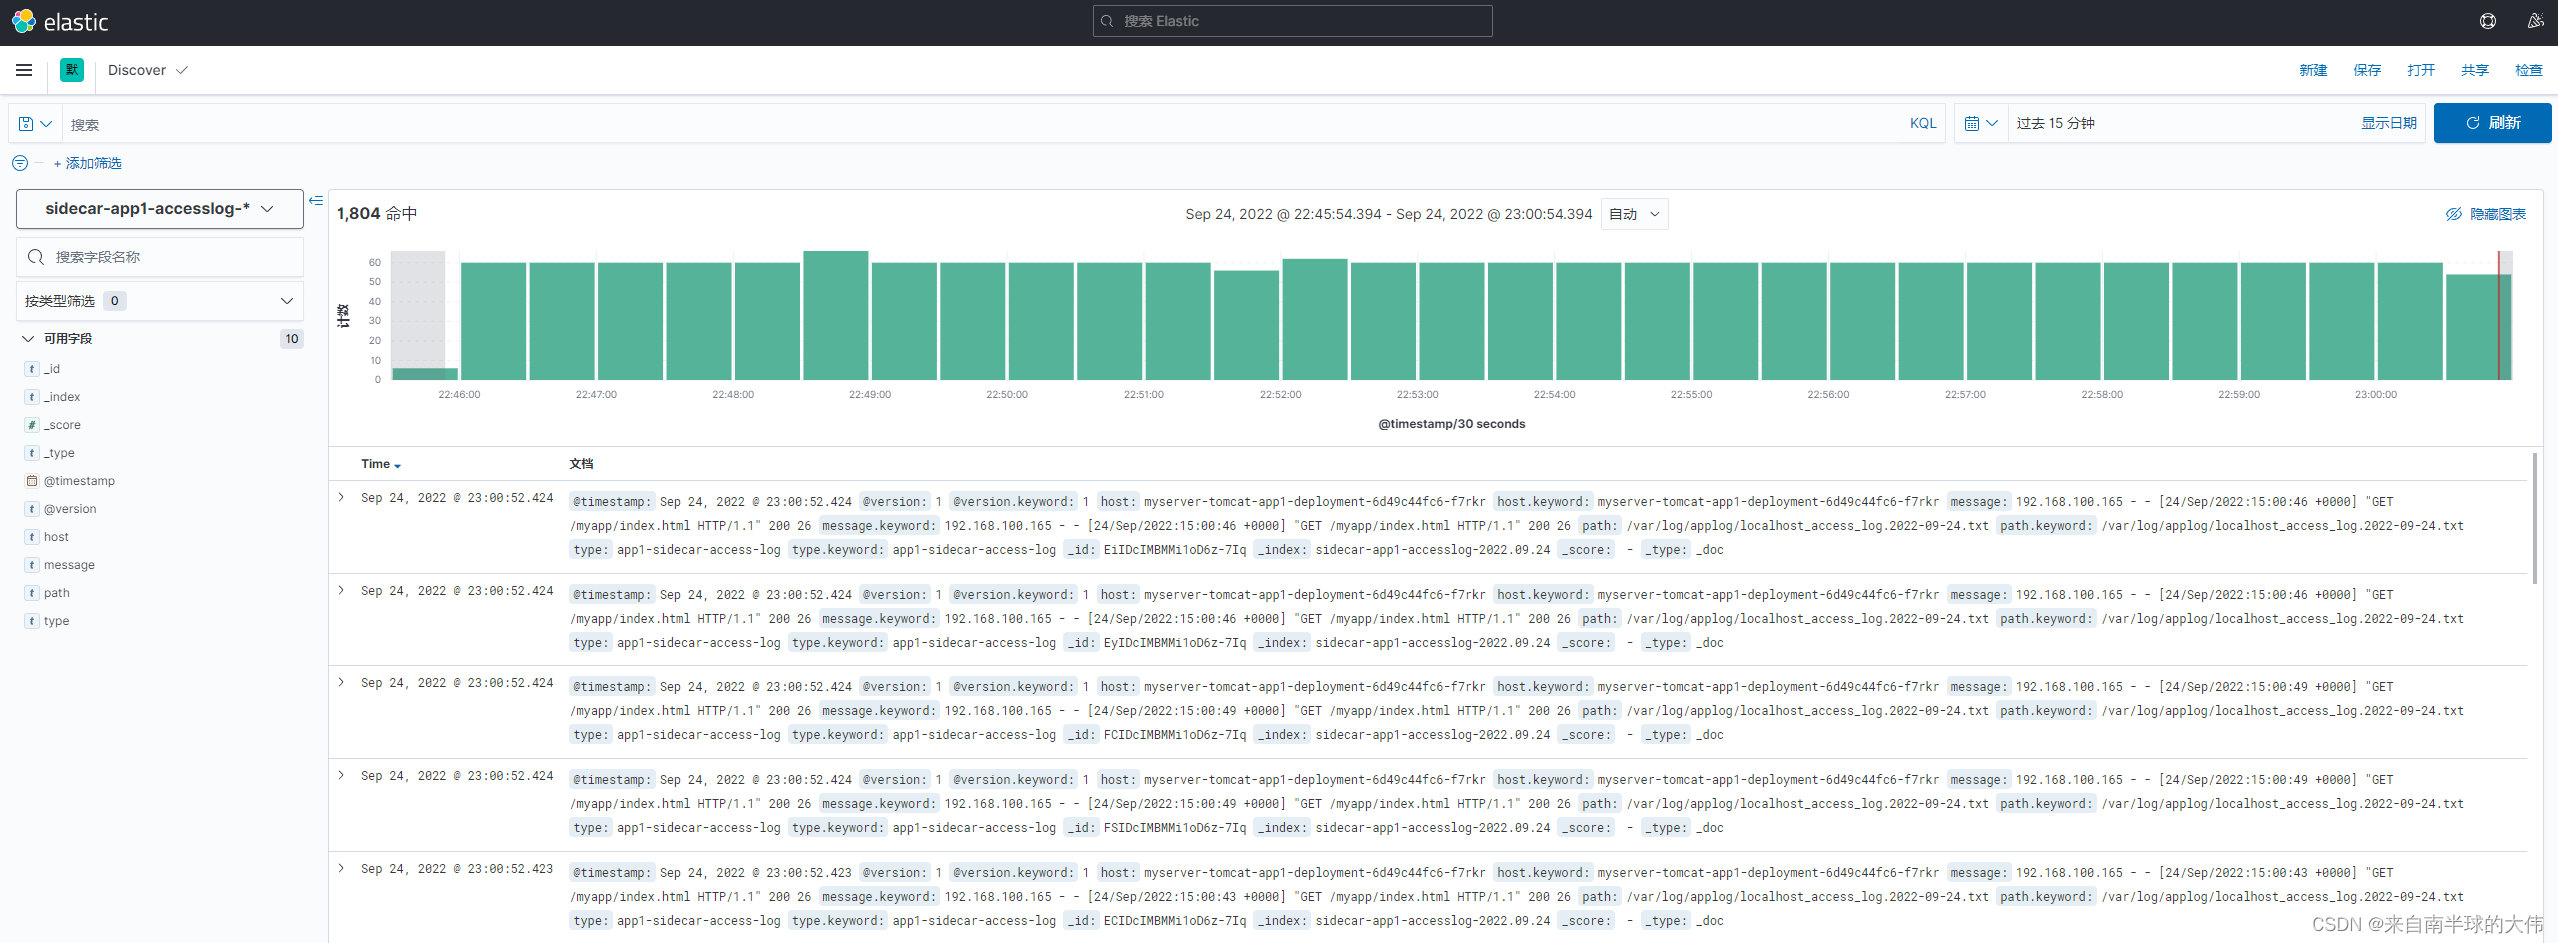Open the help menu icon

tap(2488, 21)
